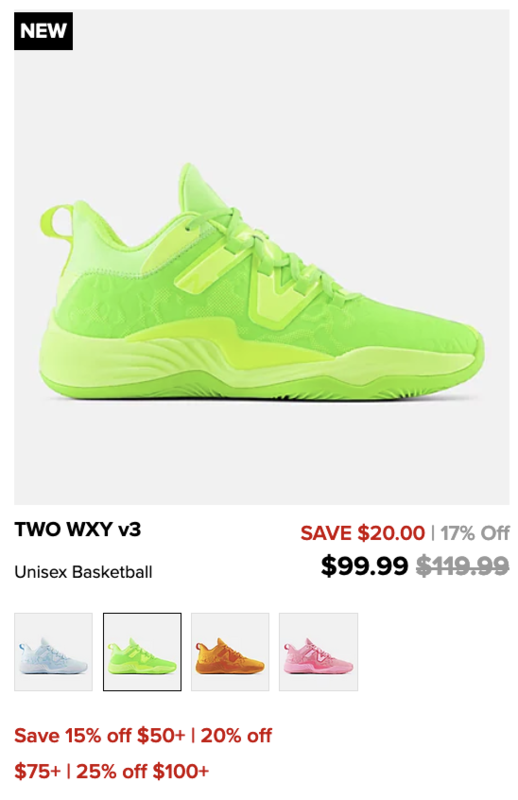518x800 pixels.
Task: Click the 17% Off label
Action: pos(475,533)
